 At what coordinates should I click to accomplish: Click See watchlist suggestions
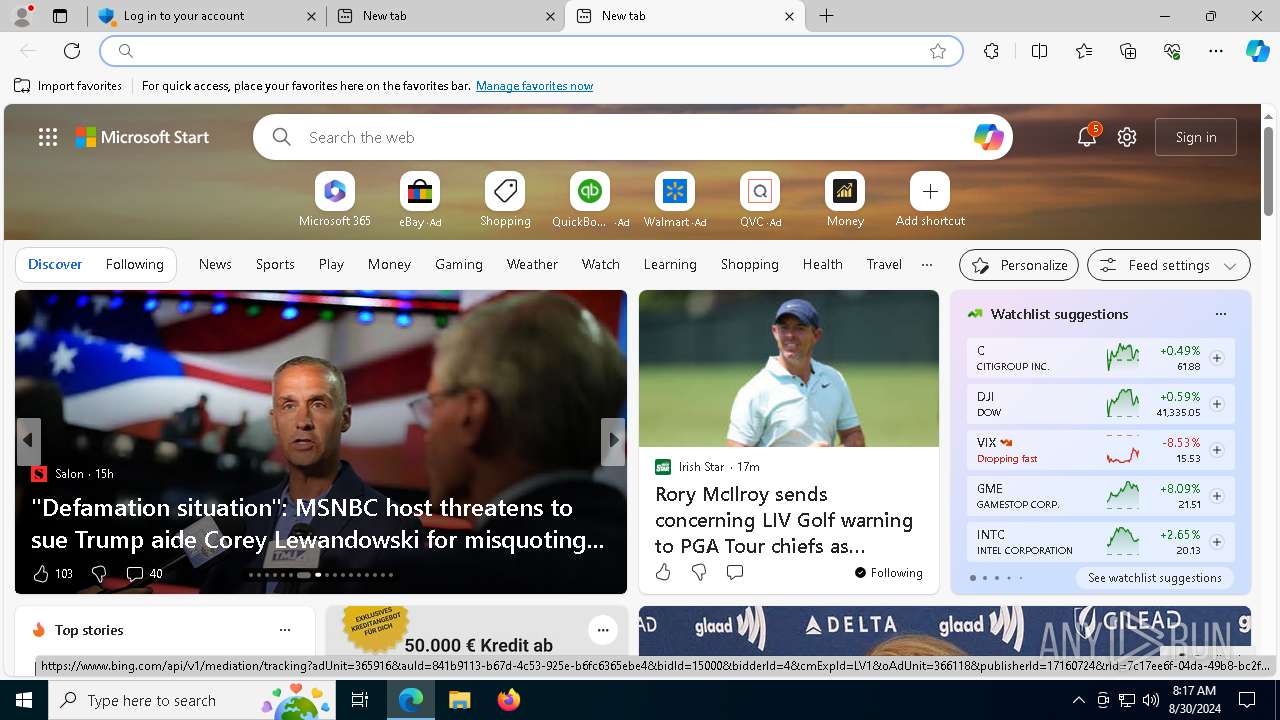coord(1155,578)
